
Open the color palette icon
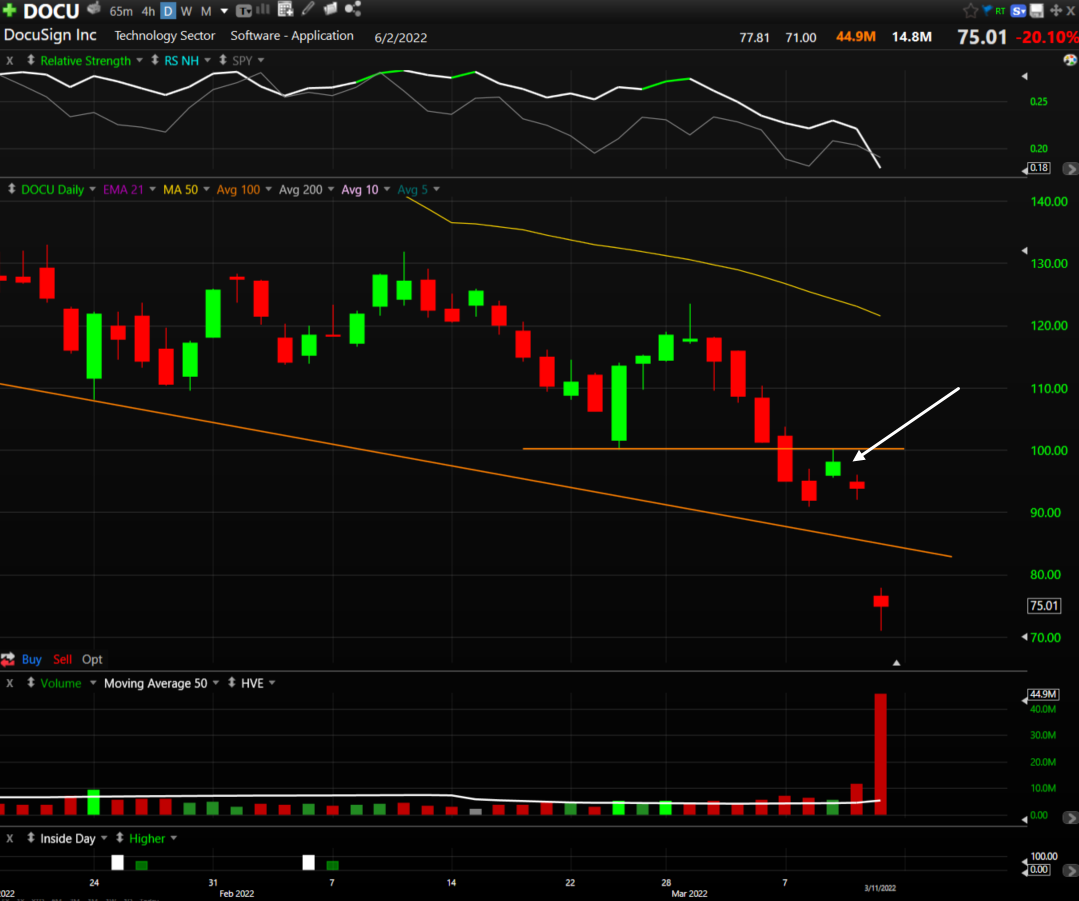coord(1070,61)
